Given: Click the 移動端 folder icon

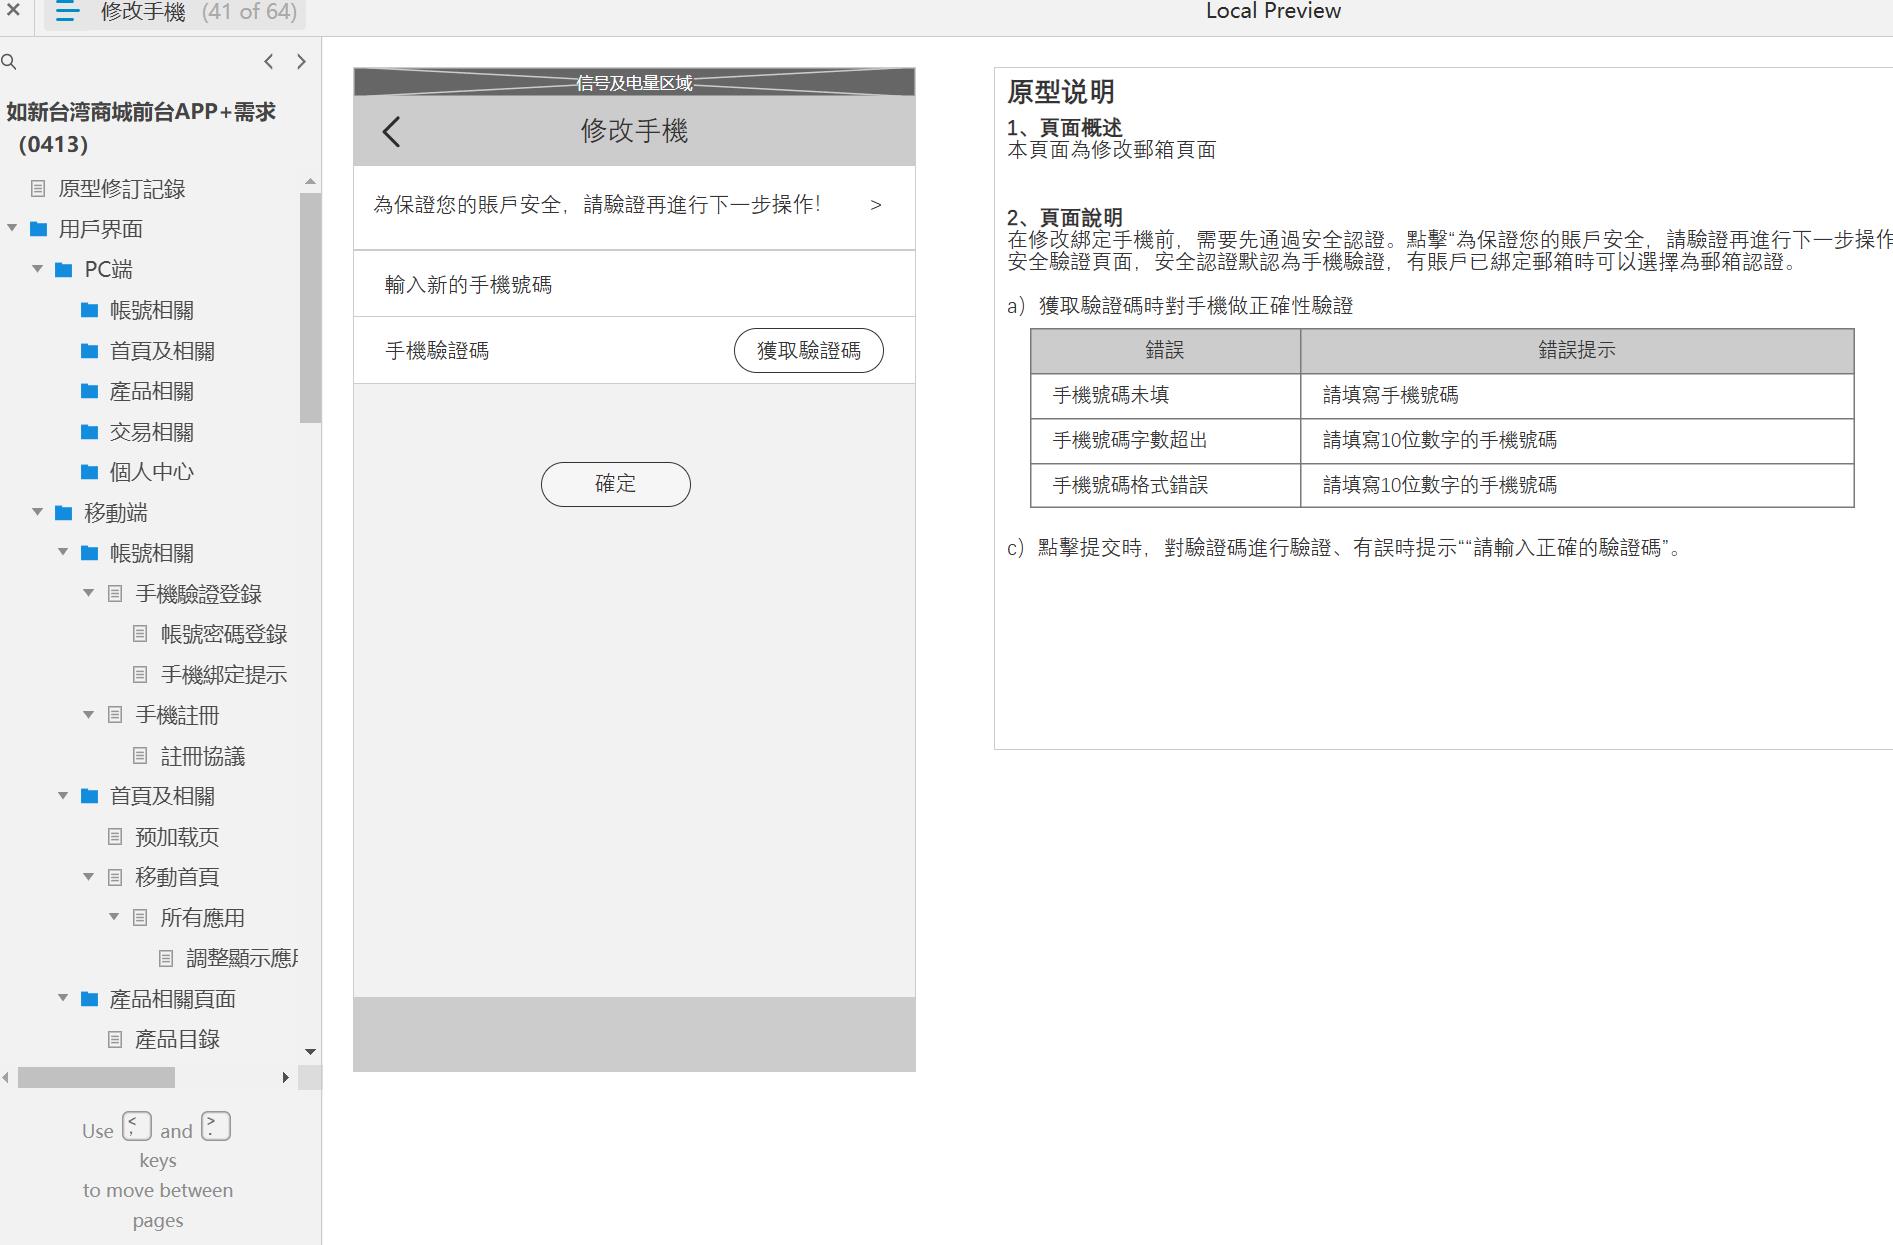Looking at the screenshot, I should pyautogui.click(x=64, y=513).
